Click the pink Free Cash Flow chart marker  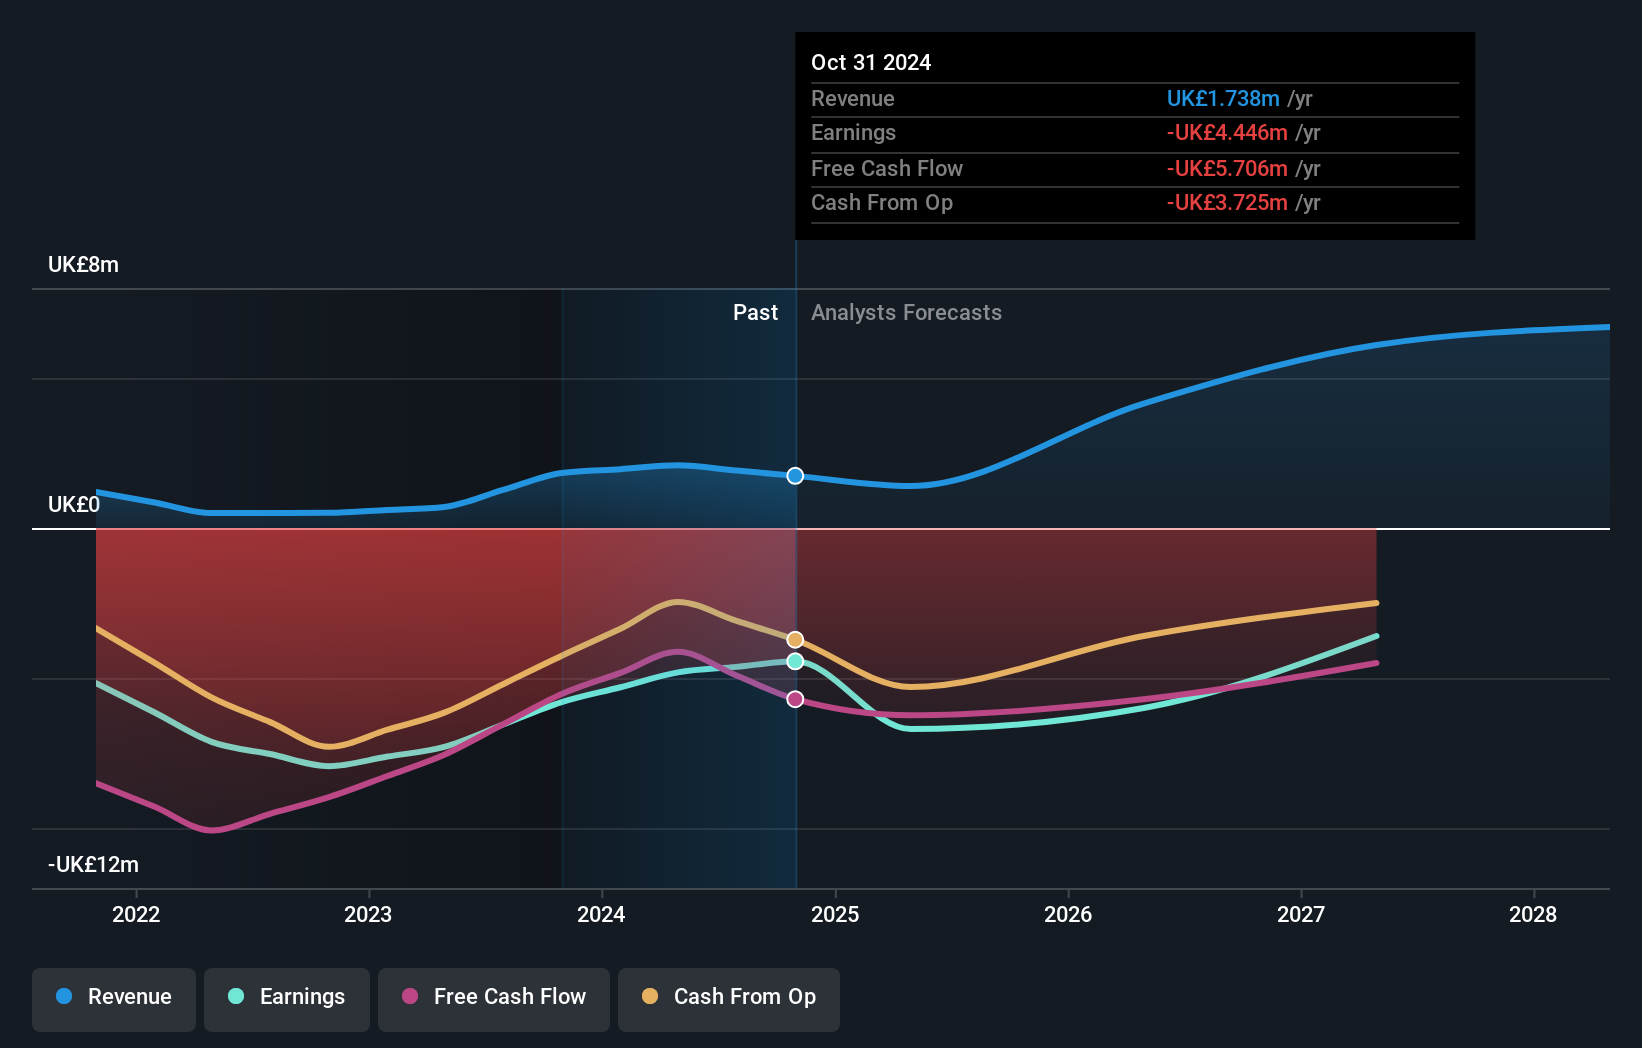(x=794, y=699)
